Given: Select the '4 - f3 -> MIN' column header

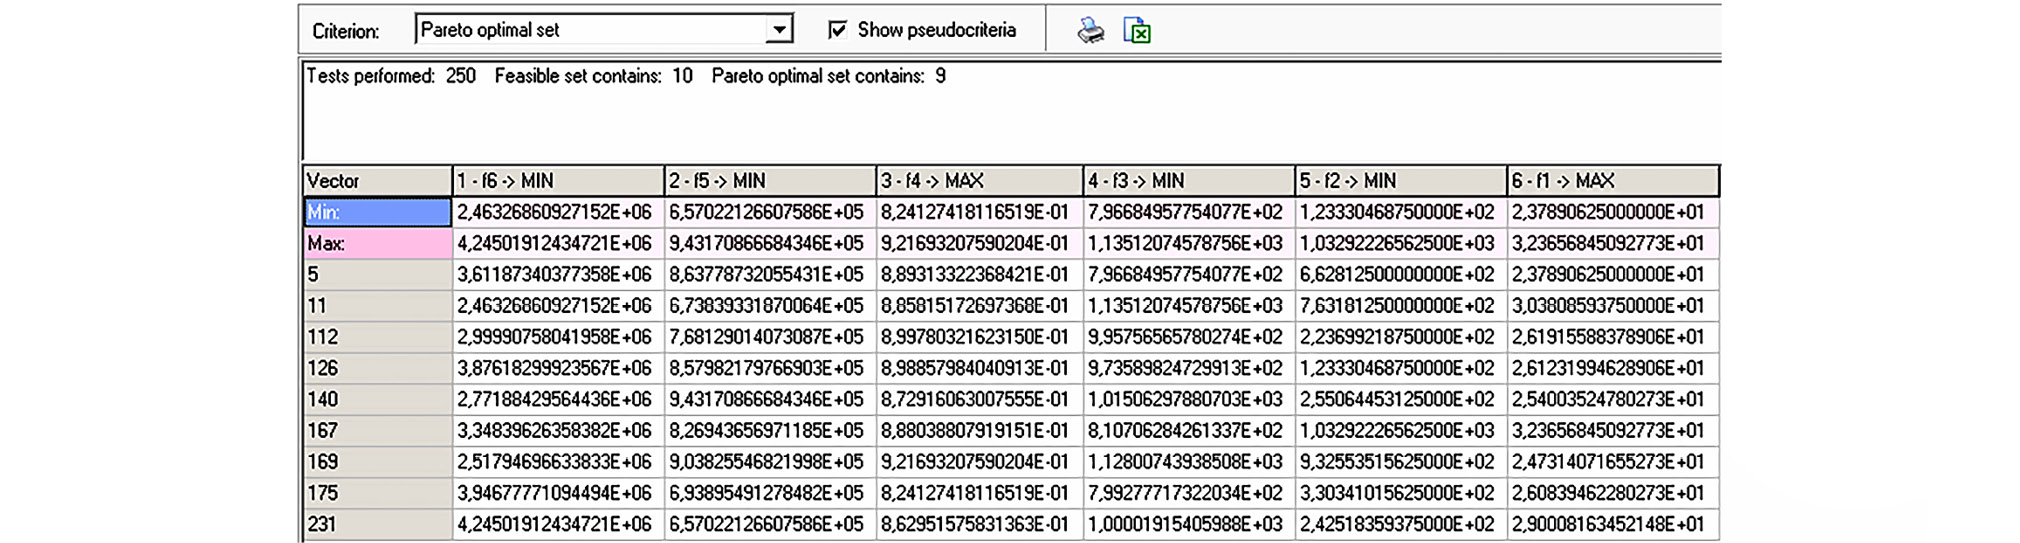Looking at the screenshot, I should (1188, 181).
